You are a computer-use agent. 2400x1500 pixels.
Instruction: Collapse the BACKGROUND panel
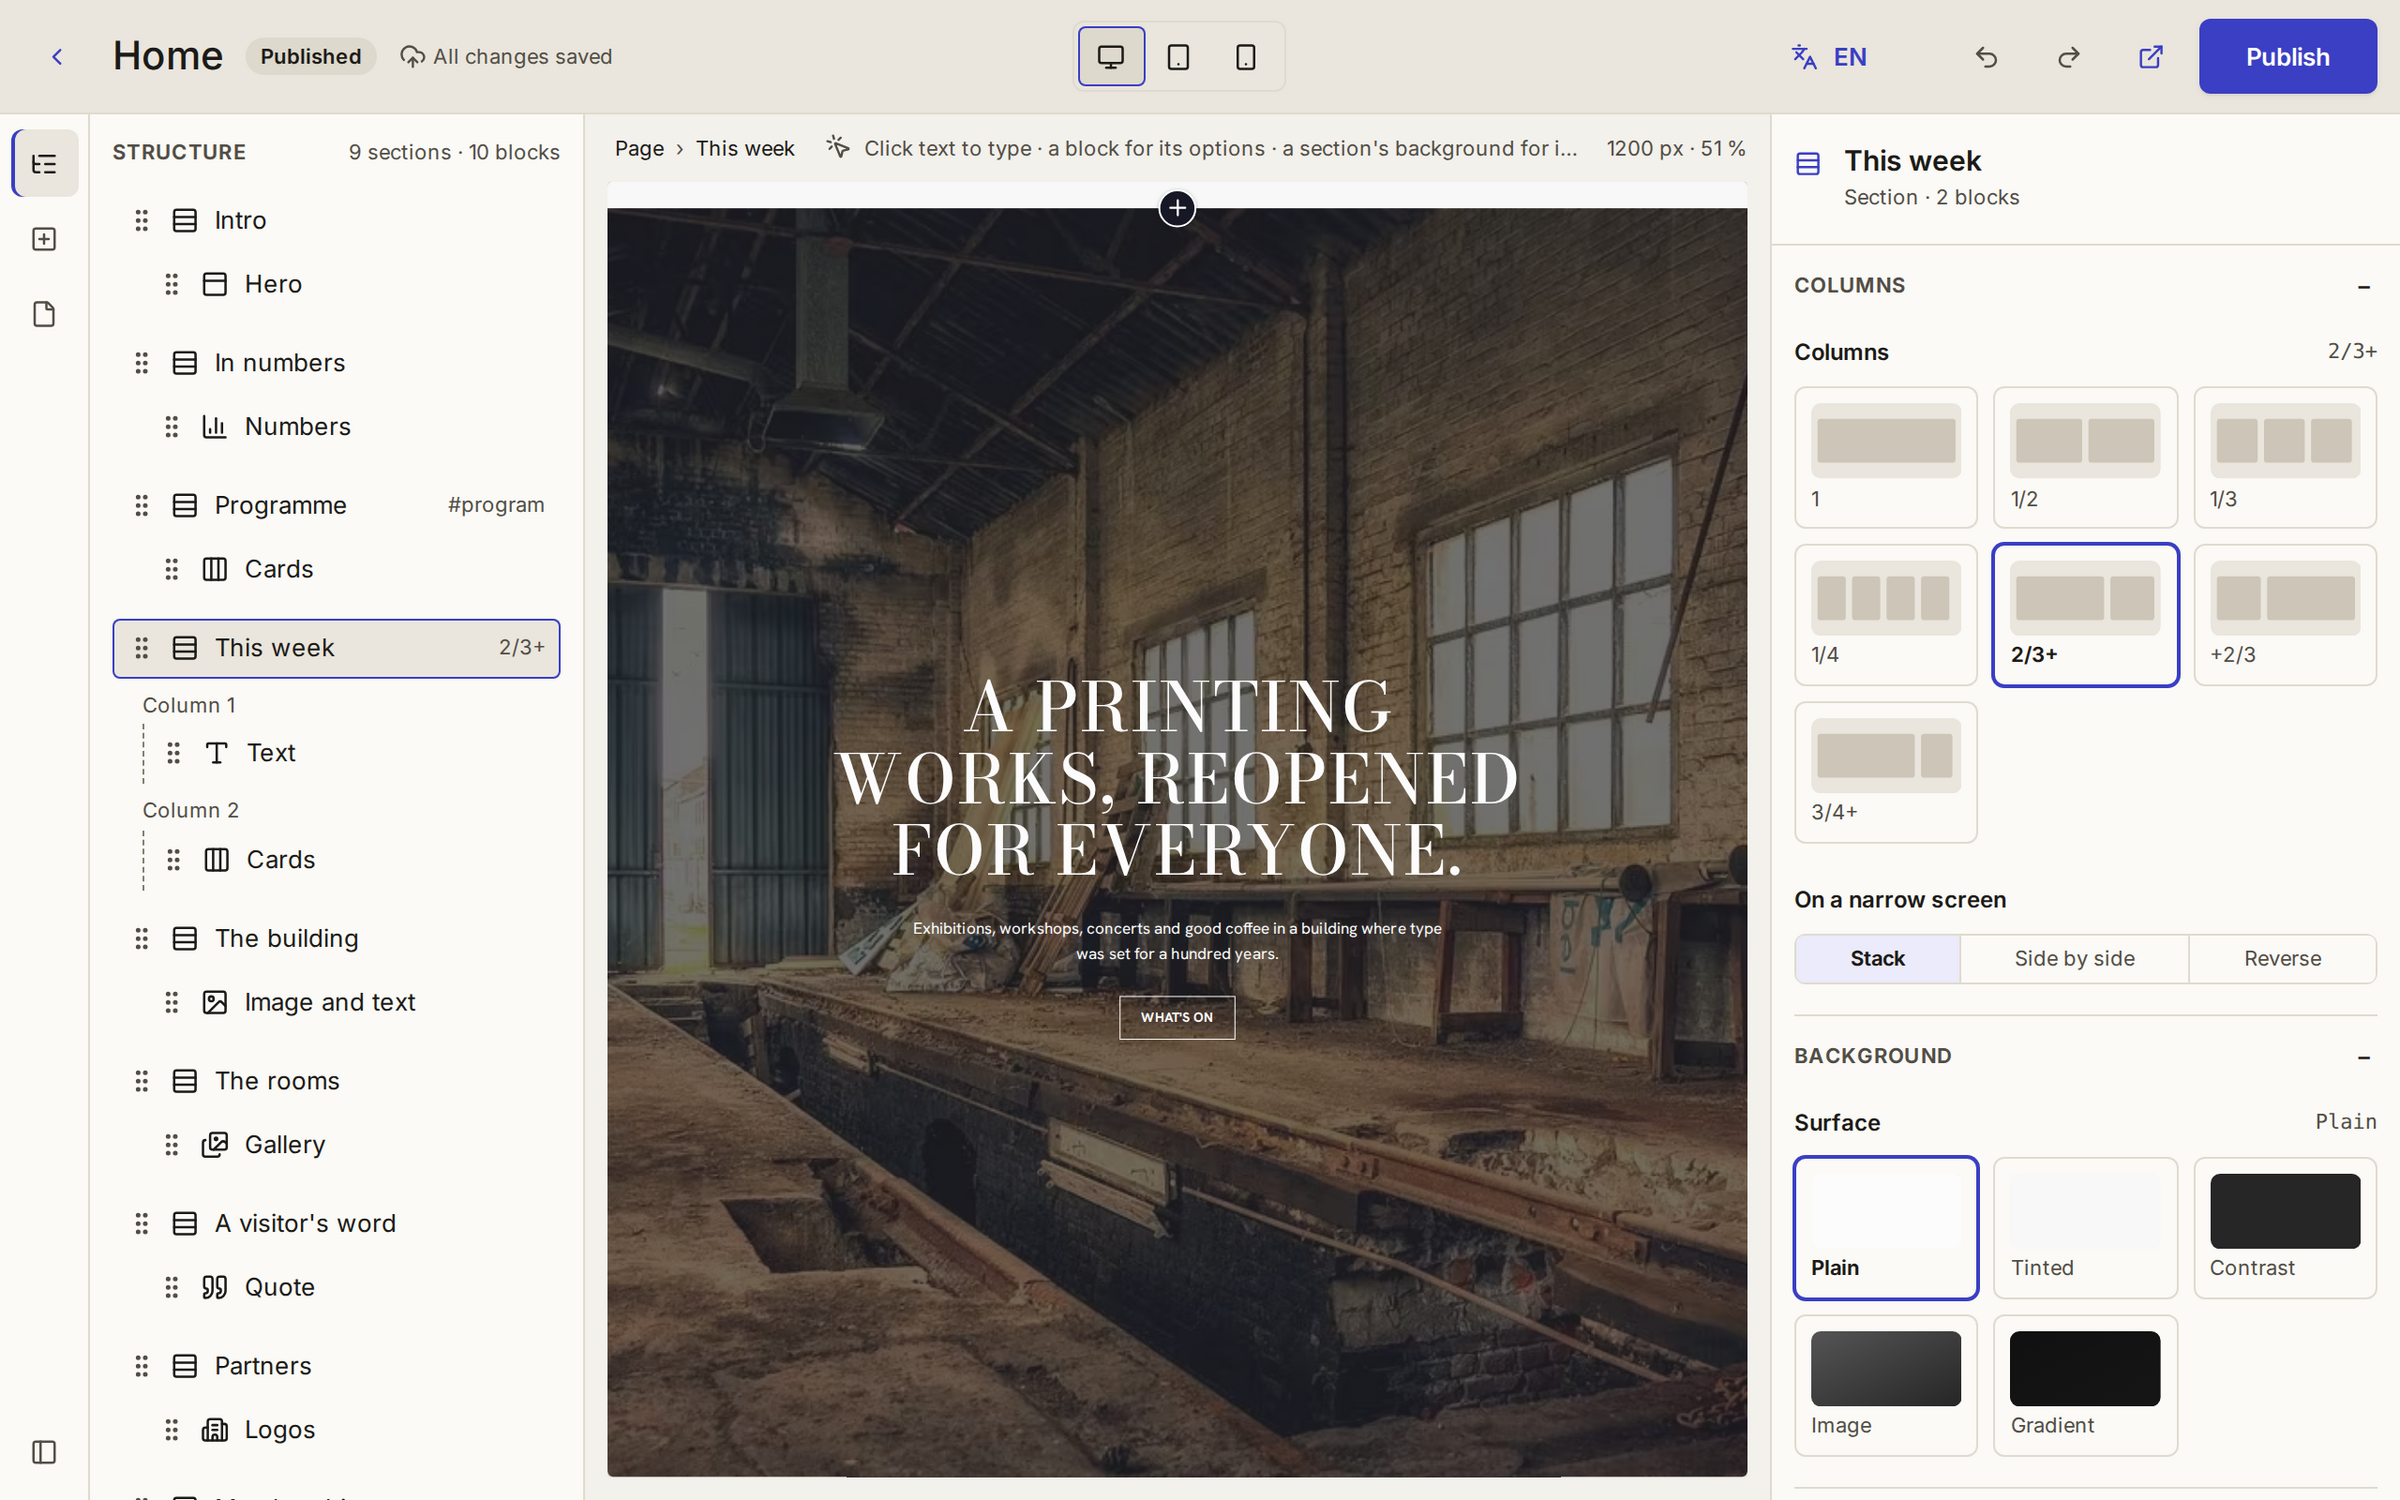click(x=2364, y=1057)
